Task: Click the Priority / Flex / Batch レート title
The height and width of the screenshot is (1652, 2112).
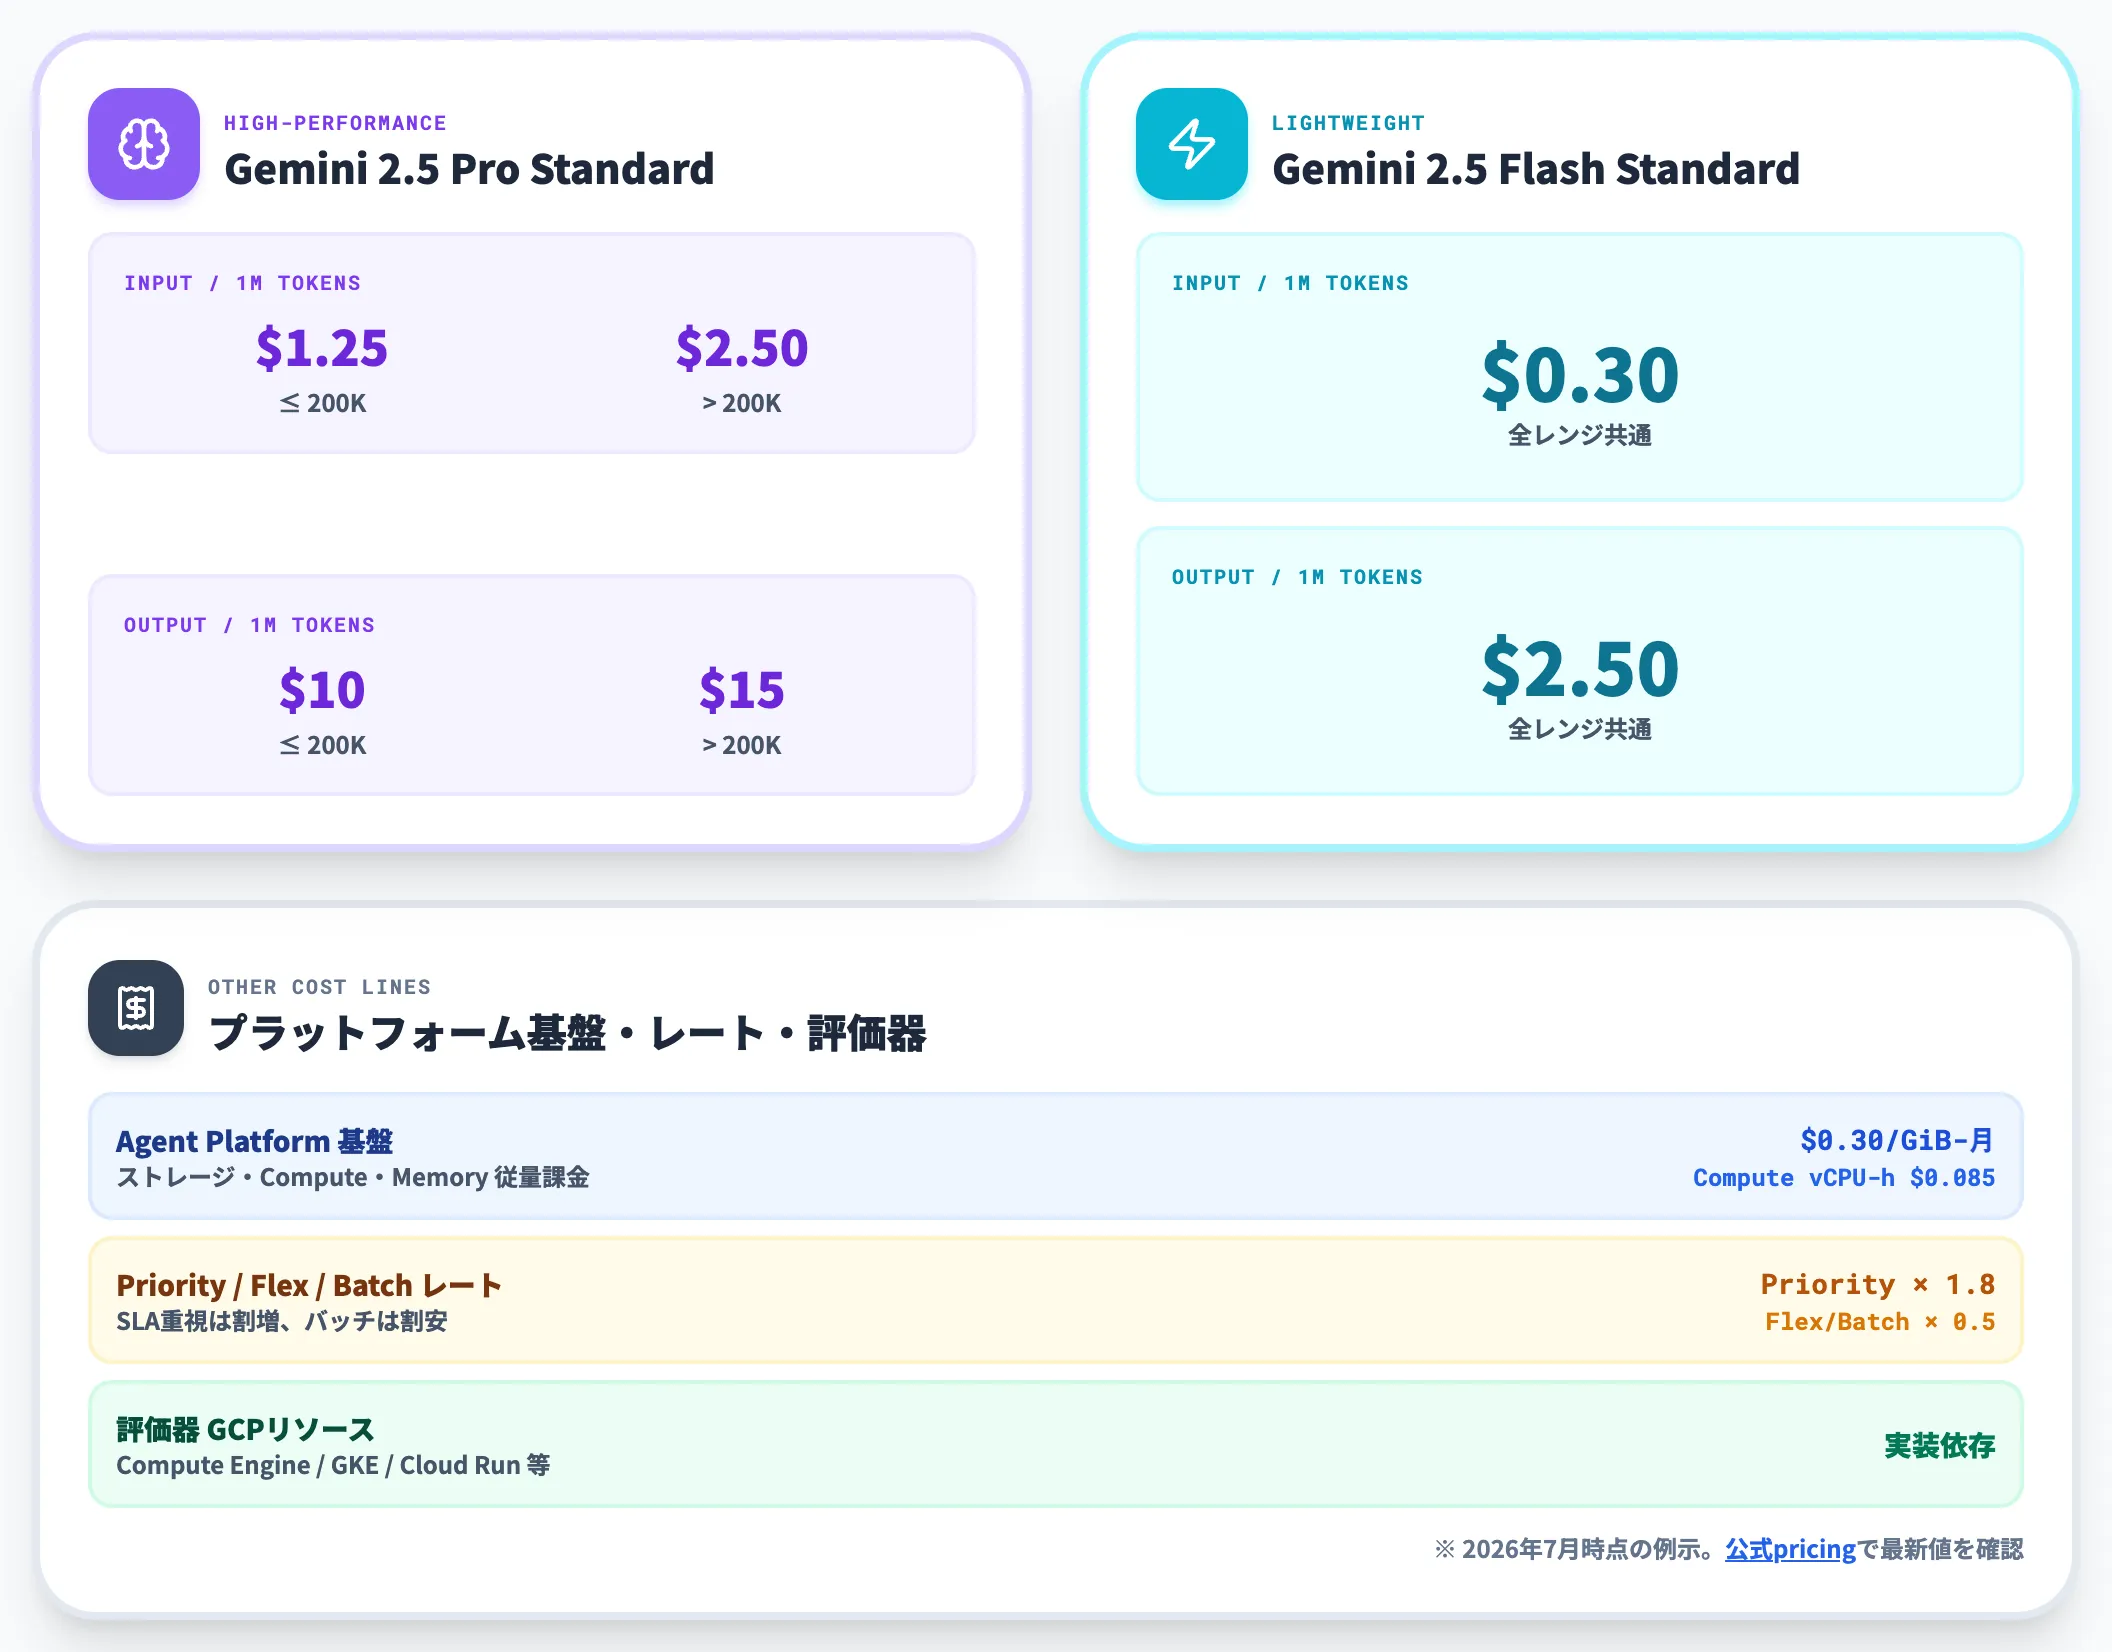Action: (x=309, y=1285)
